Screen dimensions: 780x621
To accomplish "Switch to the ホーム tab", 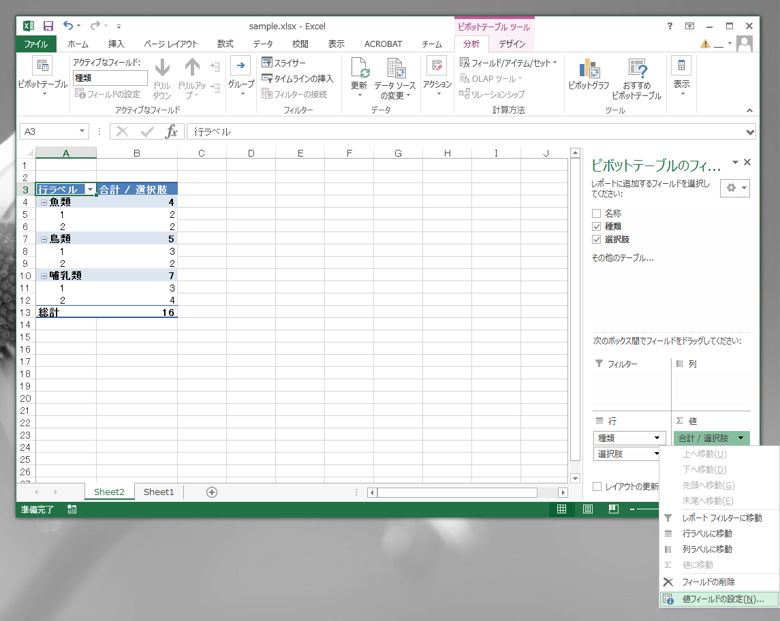I will [x=78, y=44].
